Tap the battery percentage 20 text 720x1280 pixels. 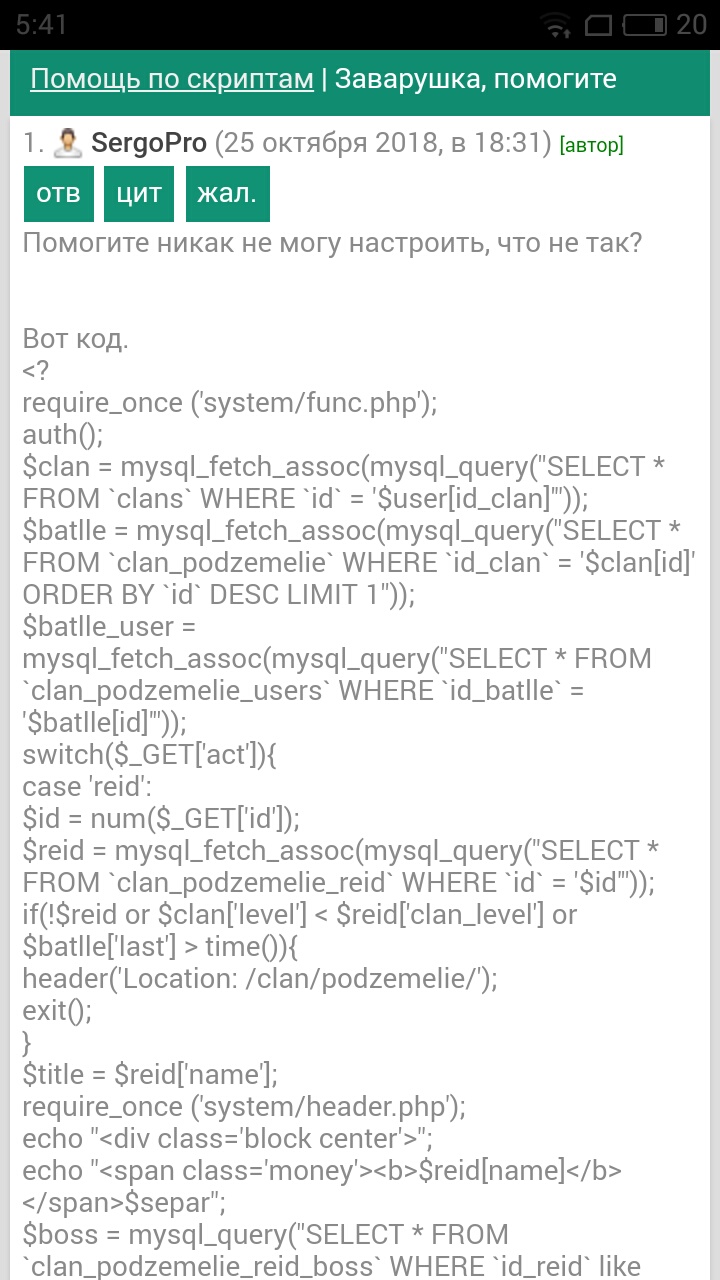click(692, 24)
